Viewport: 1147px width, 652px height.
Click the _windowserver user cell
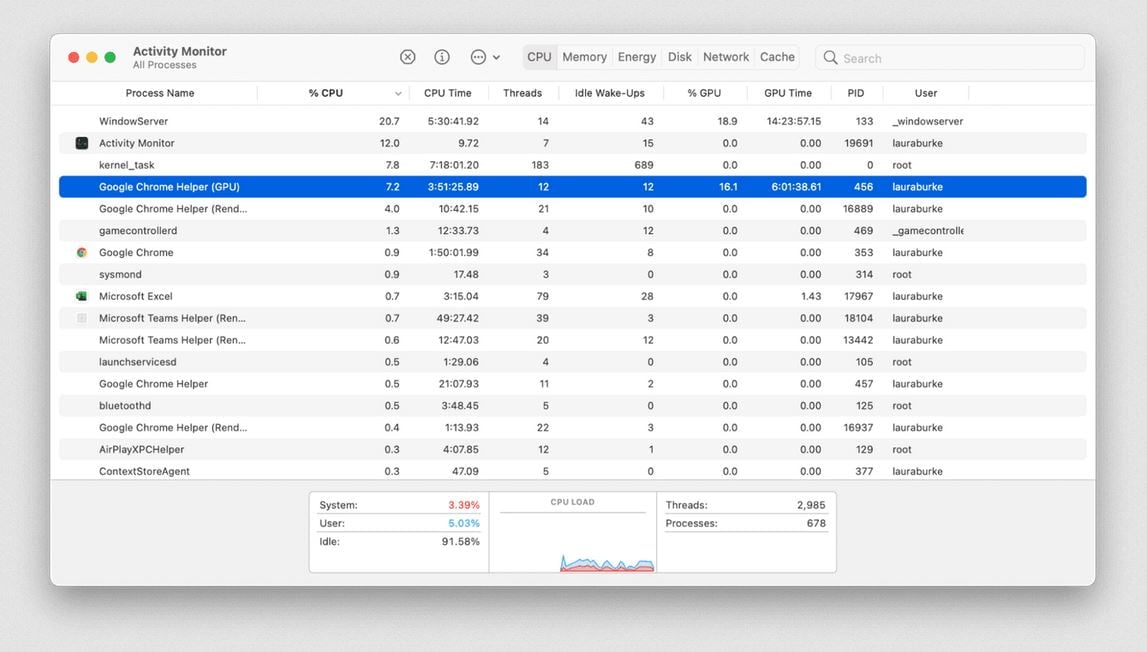point(928,121)
